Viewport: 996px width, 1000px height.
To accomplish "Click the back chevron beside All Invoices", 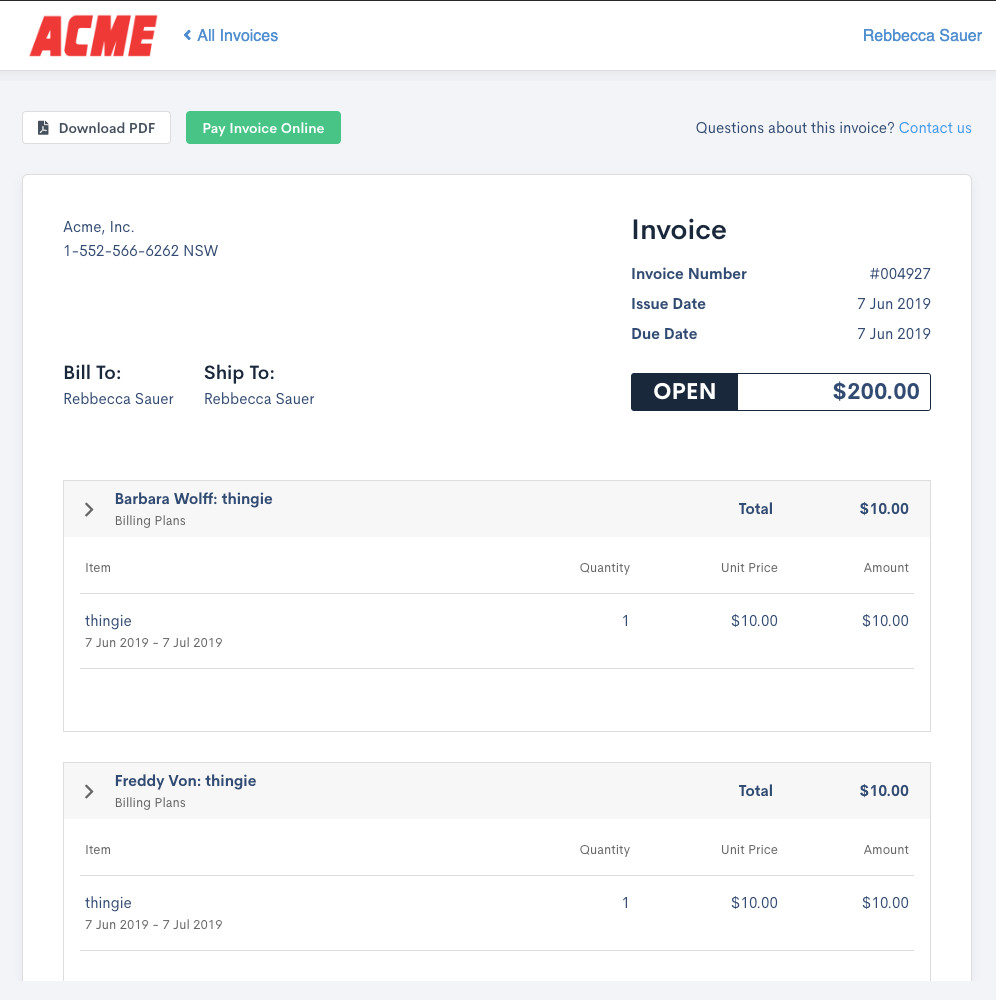I will coord(186,35).
